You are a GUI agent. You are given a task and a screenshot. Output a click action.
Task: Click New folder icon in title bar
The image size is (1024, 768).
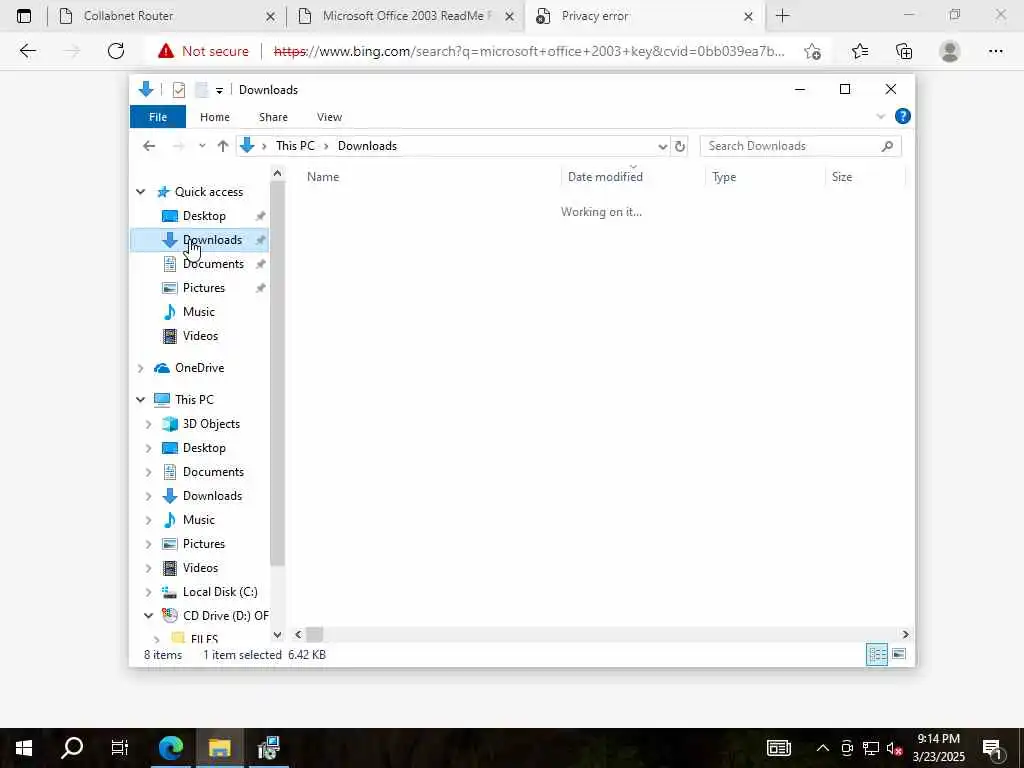click(x=201, y=90)
